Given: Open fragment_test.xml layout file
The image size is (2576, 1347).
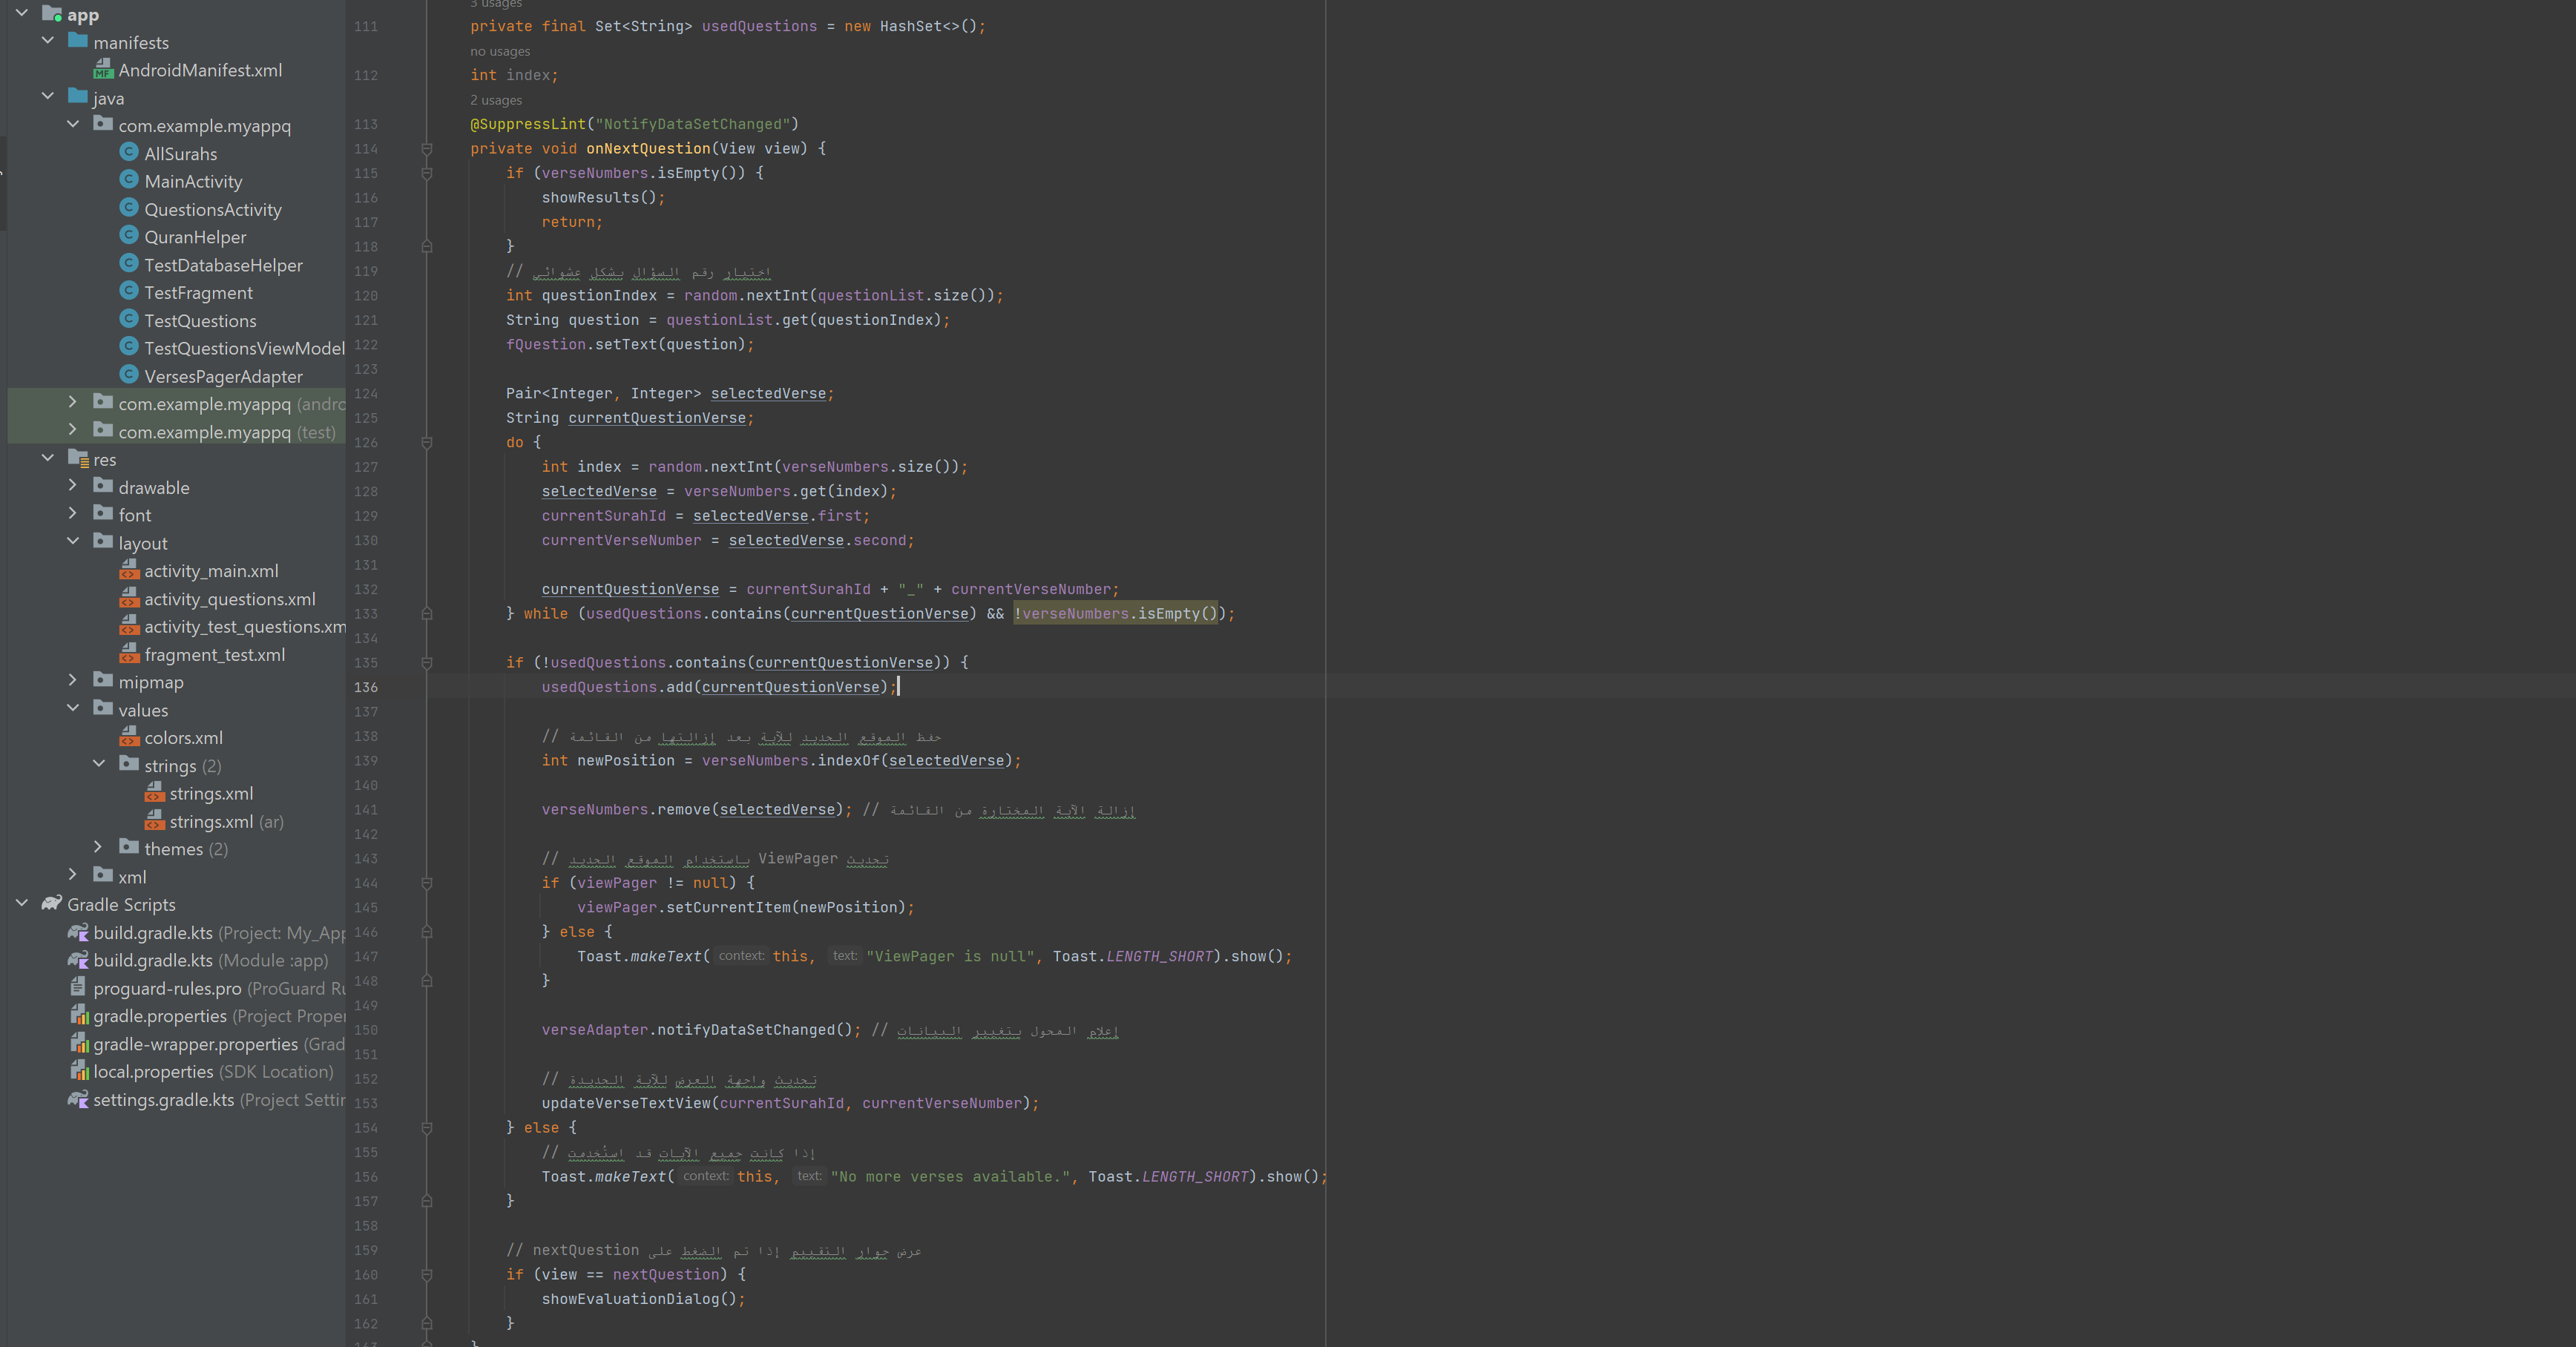Looking at the screenshot, I should [214, 654].
